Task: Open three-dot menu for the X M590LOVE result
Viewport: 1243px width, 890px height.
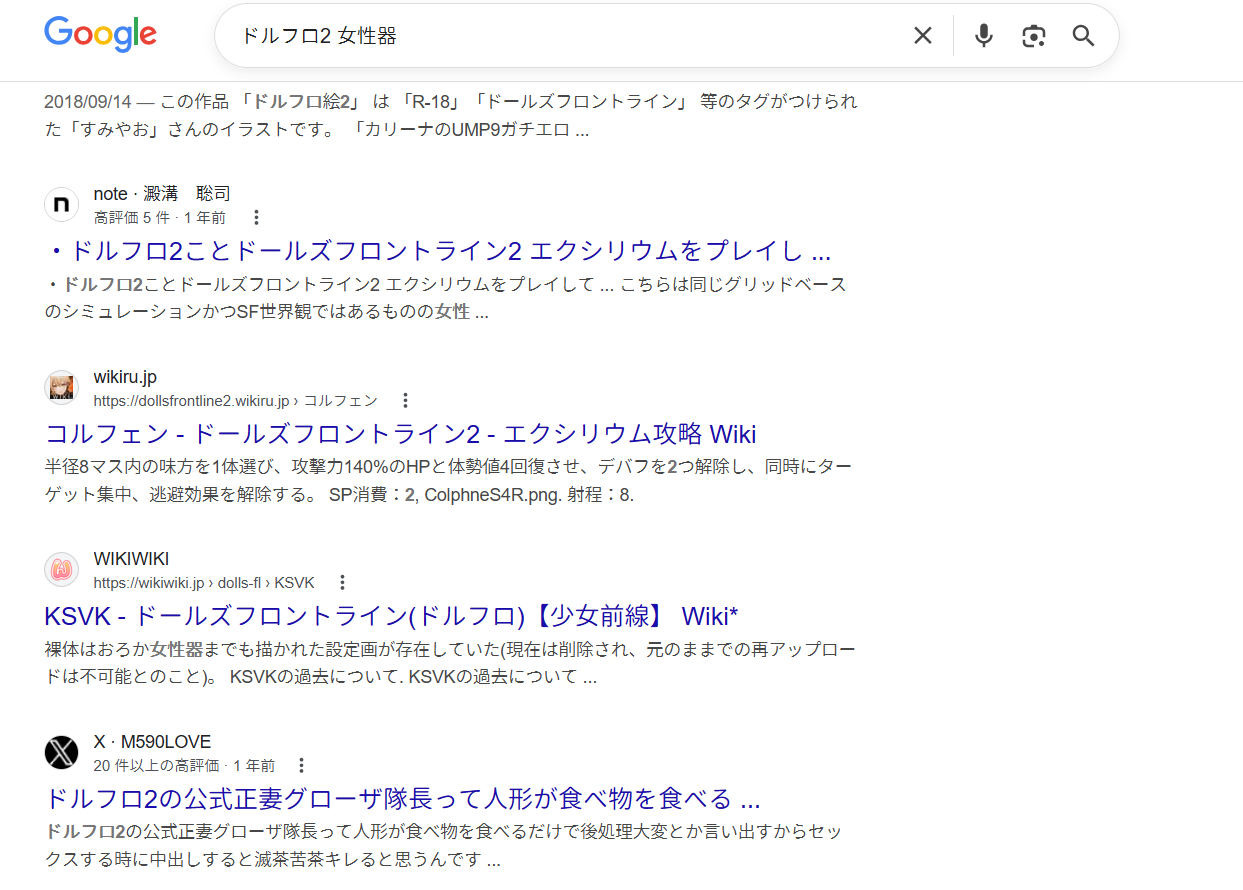Action: pyautogui.click(x=301, y=765)
